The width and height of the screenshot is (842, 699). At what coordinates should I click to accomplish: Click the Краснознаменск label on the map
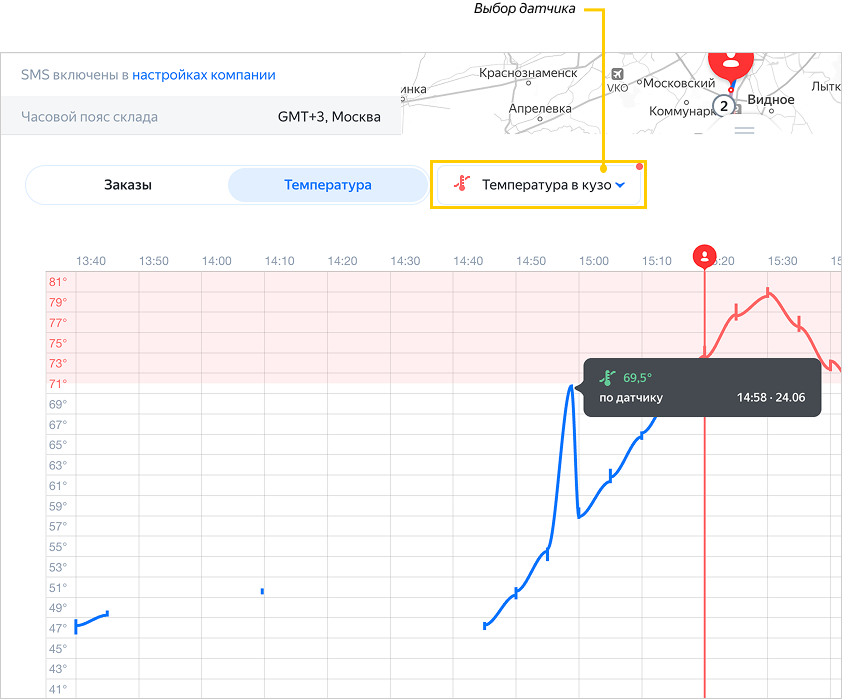pos(528,73)
